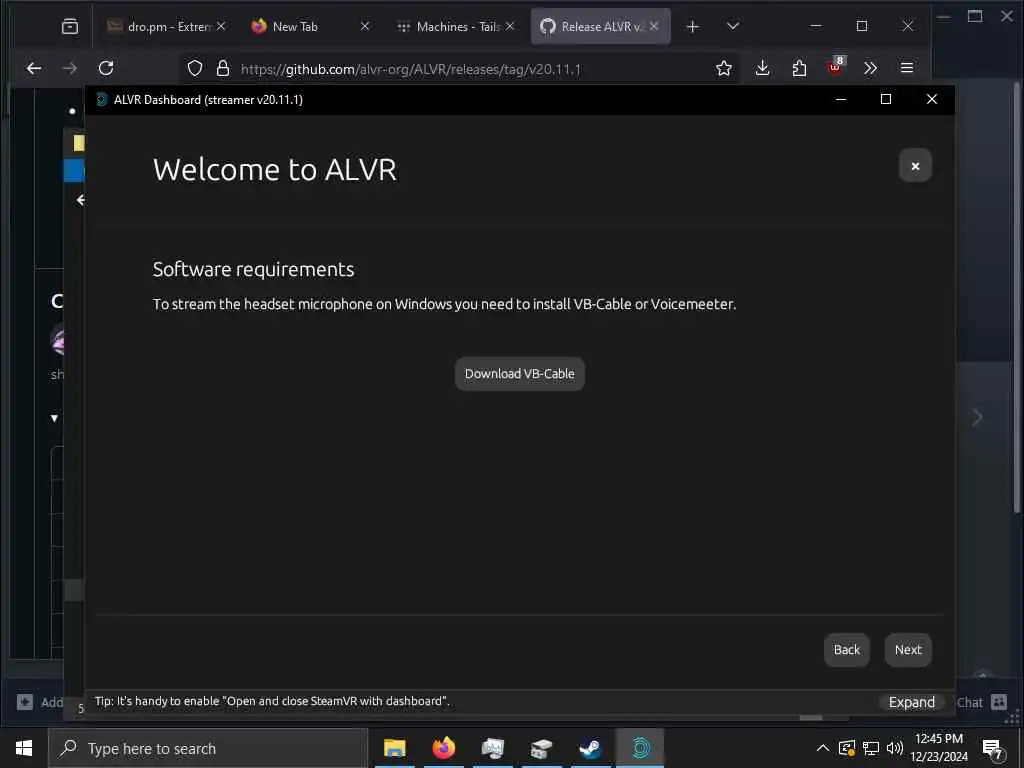The height and width of the screenshot is (768, 1024).
Task: Open the Windows notification center
Action: pos(992,748)
